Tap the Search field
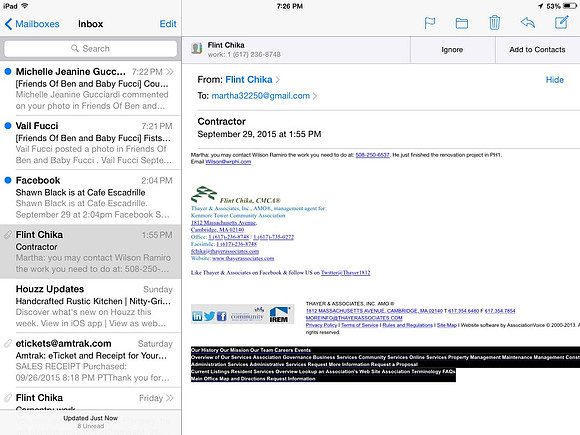The image size is (580, 435). (90, 48)
